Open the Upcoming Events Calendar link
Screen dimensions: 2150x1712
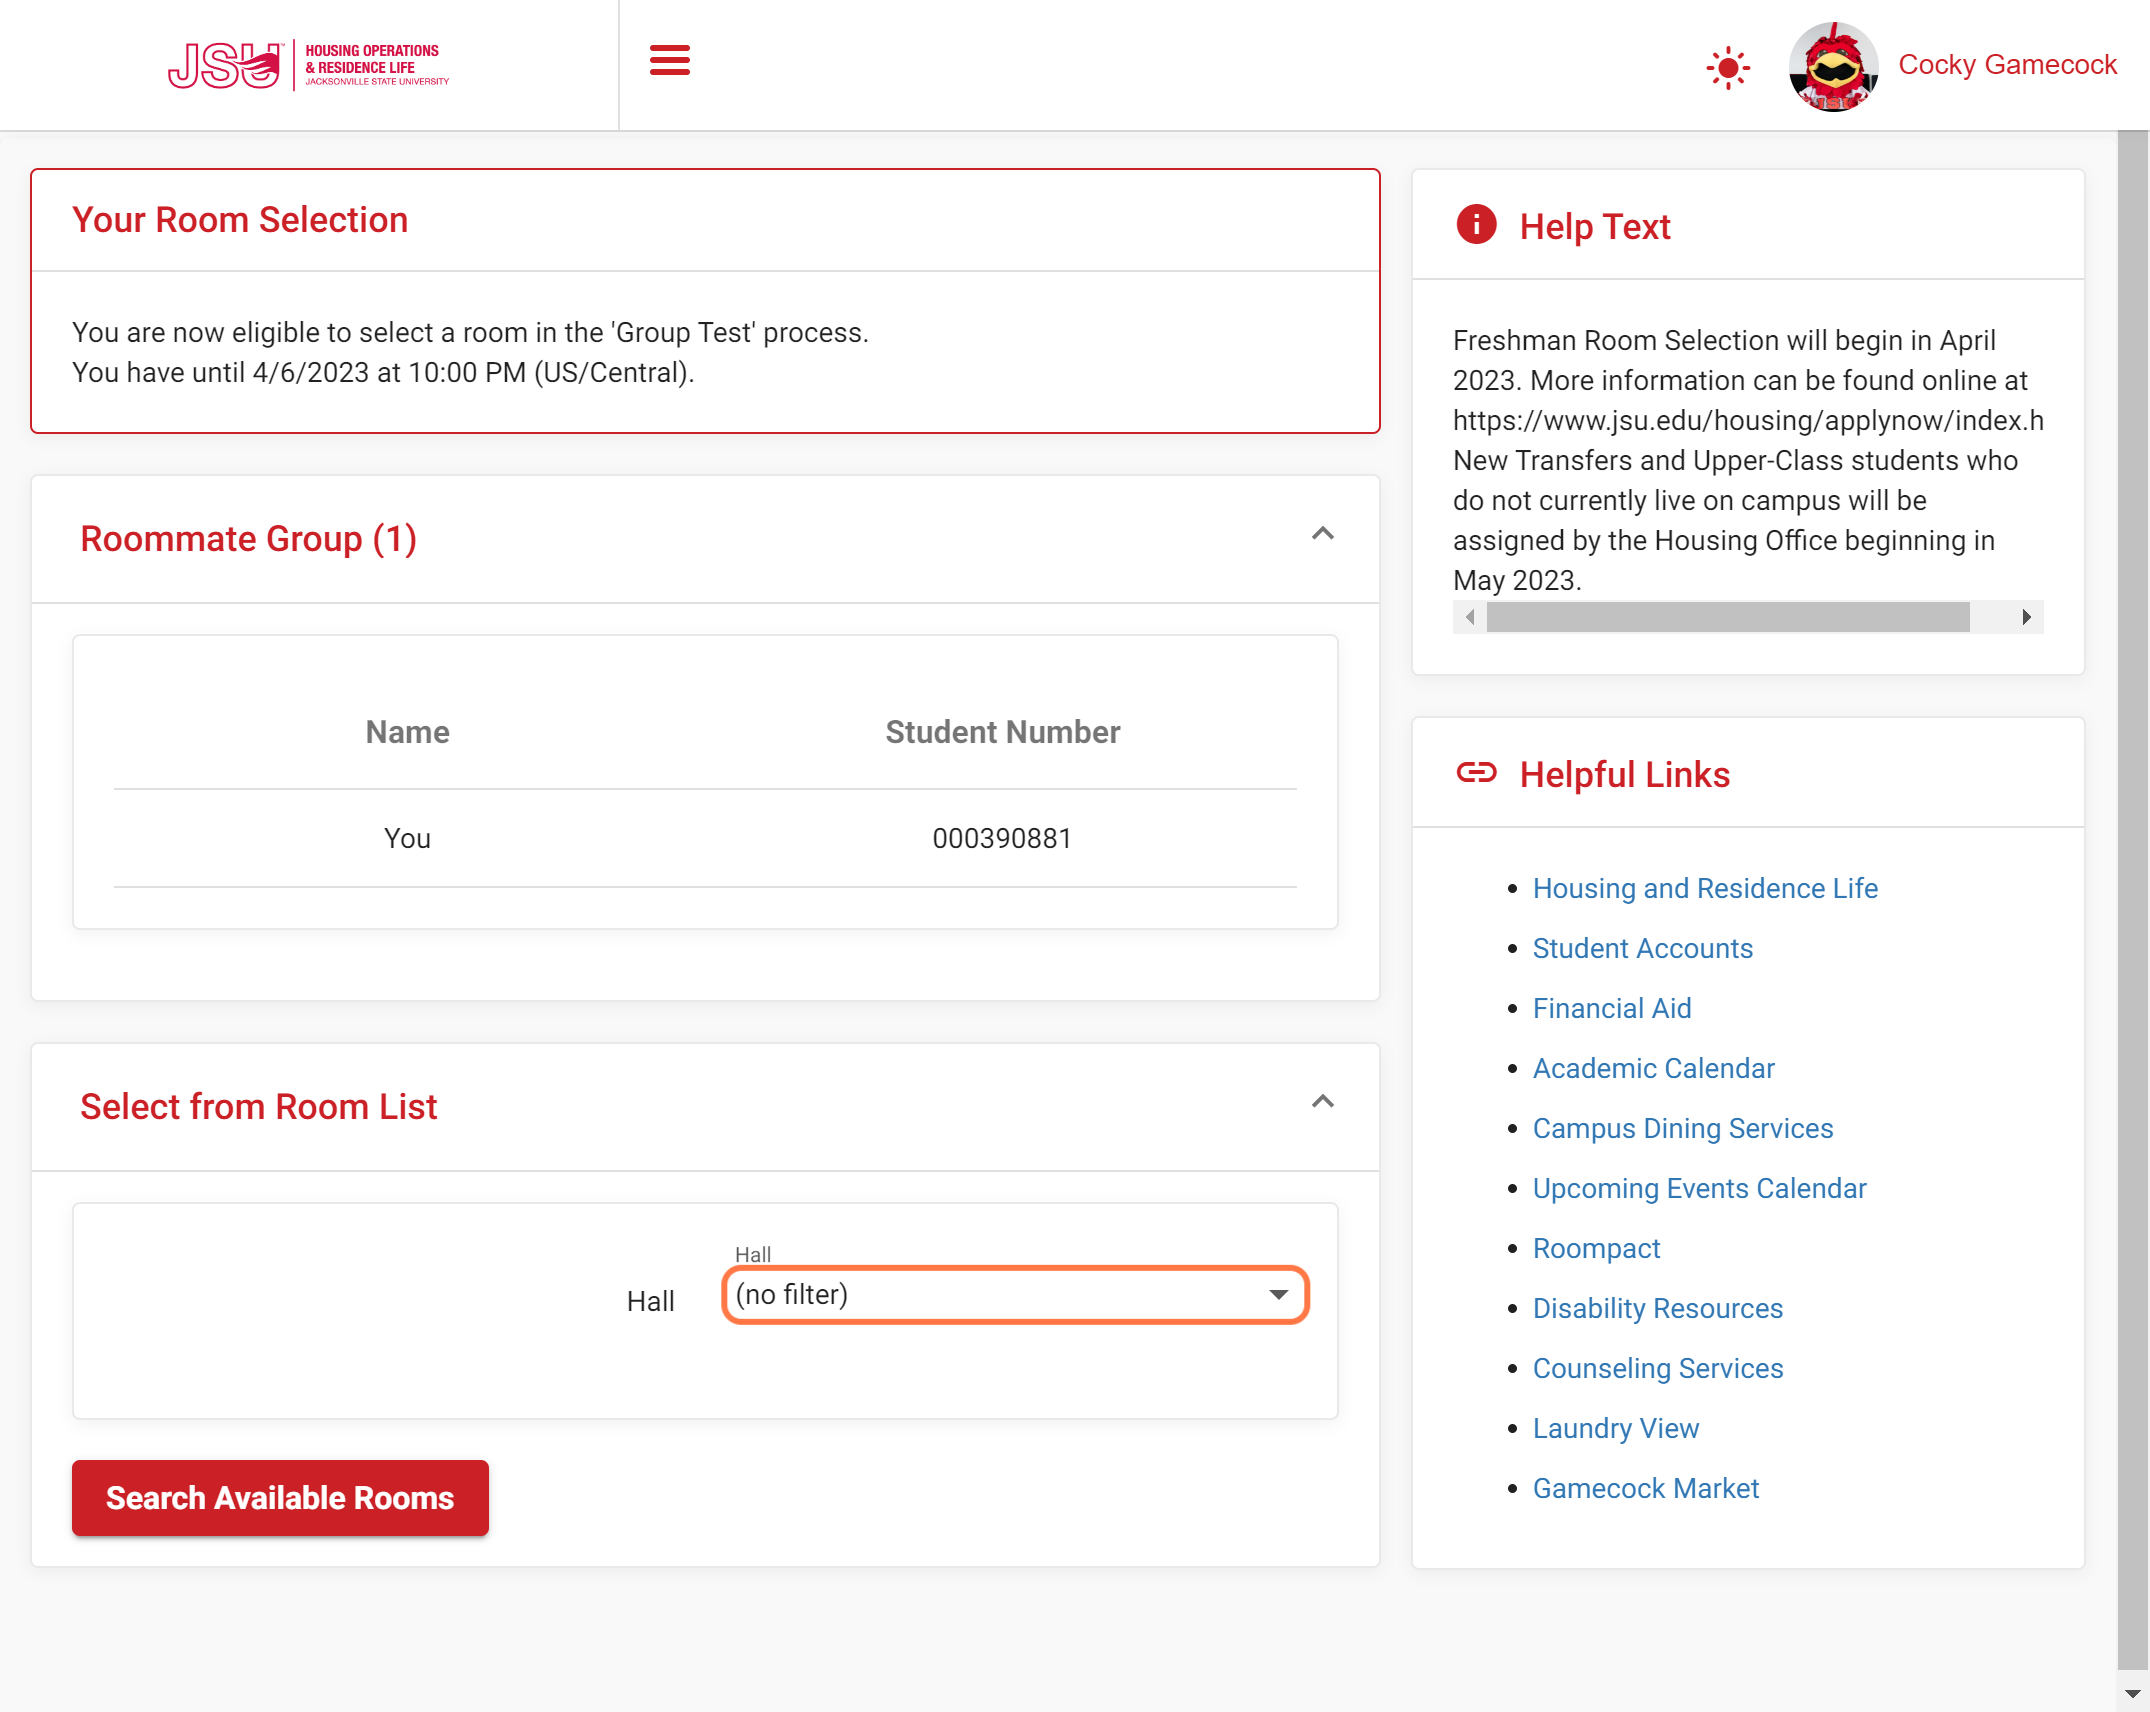1699,1188
